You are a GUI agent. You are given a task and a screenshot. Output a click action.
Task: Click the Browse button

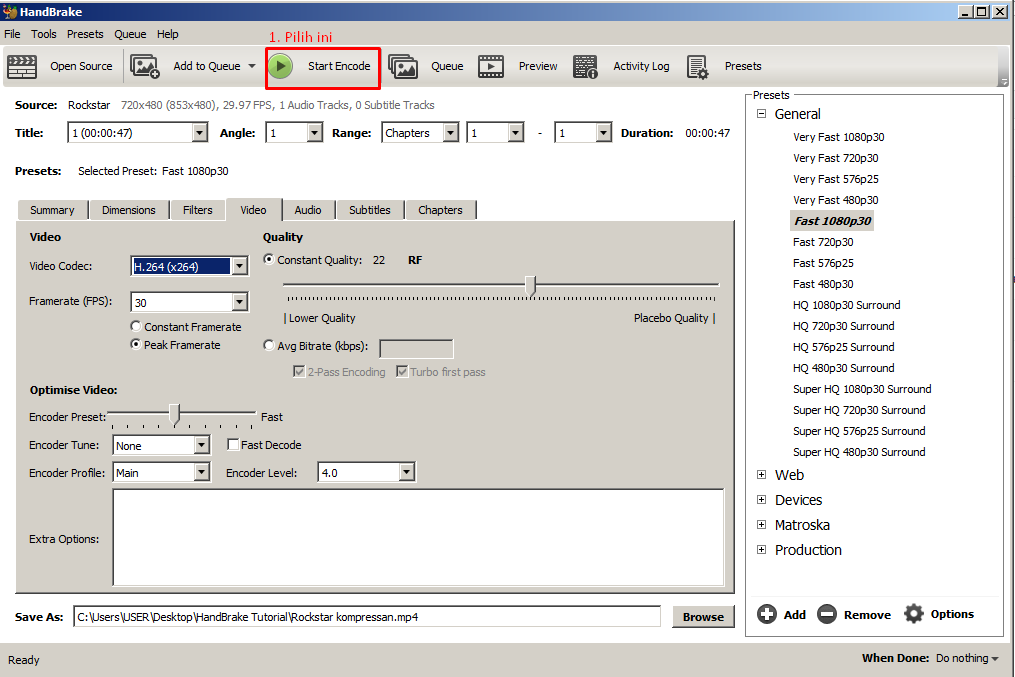704,617
